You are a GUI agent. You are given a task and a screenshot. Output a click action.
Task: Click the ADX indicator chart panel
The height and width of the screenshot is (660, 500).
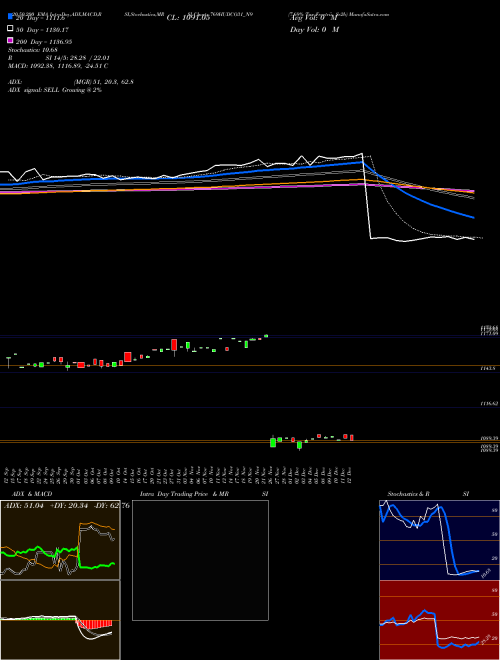point(60,540)
